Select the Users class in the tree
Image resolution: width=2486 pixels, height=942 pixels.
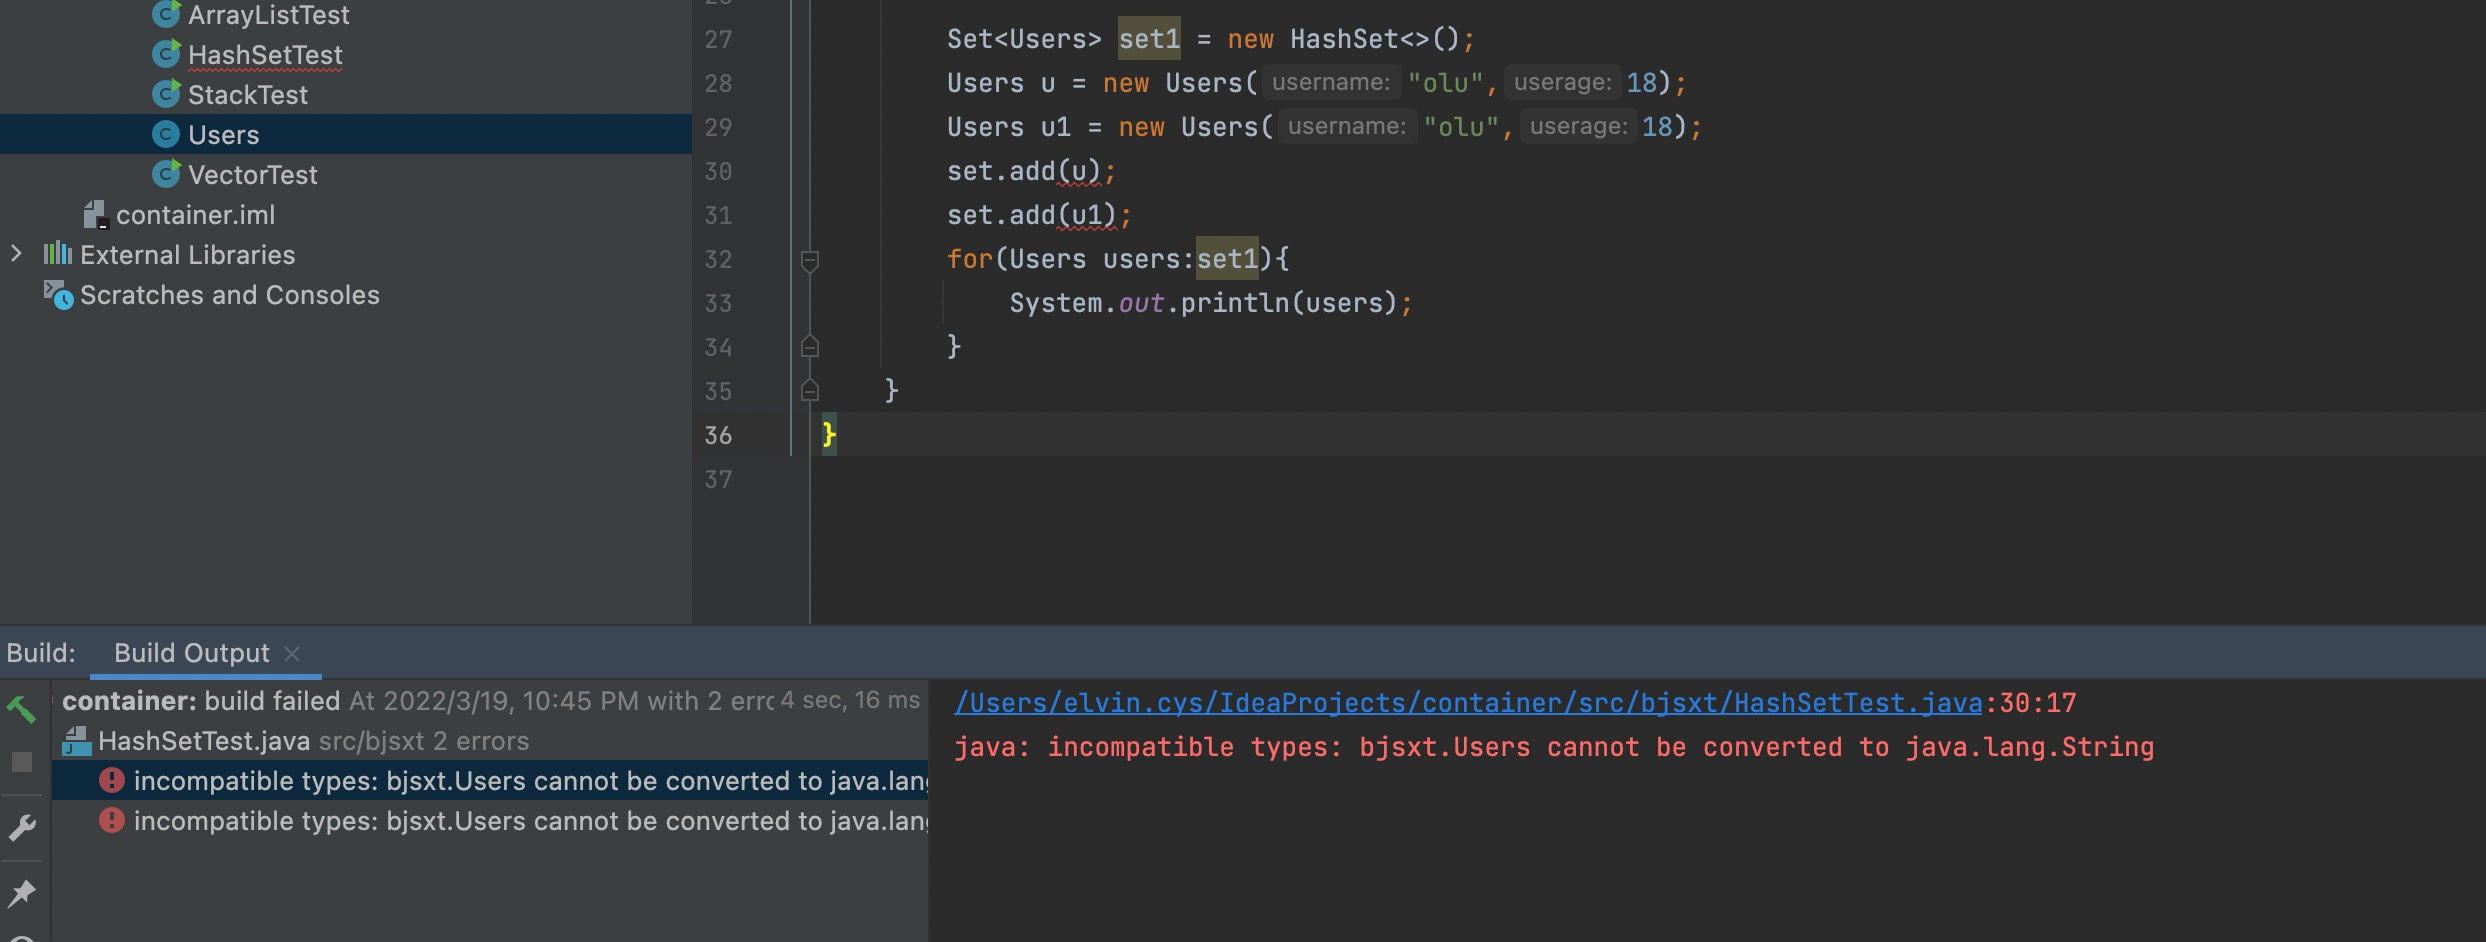pos(223,135)
